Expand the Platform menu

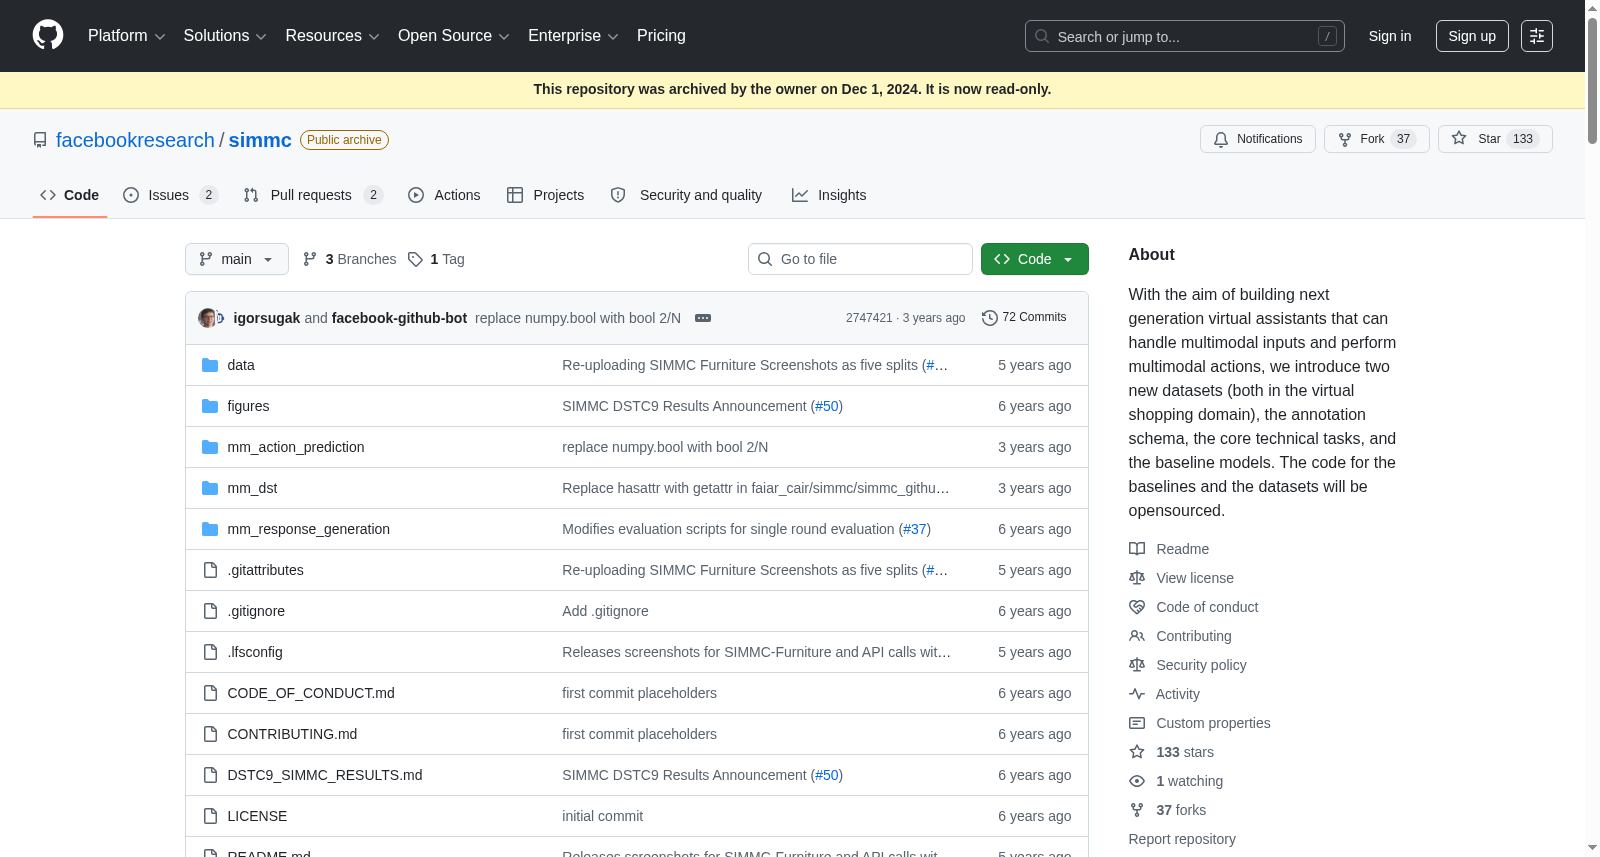point(126,36)
